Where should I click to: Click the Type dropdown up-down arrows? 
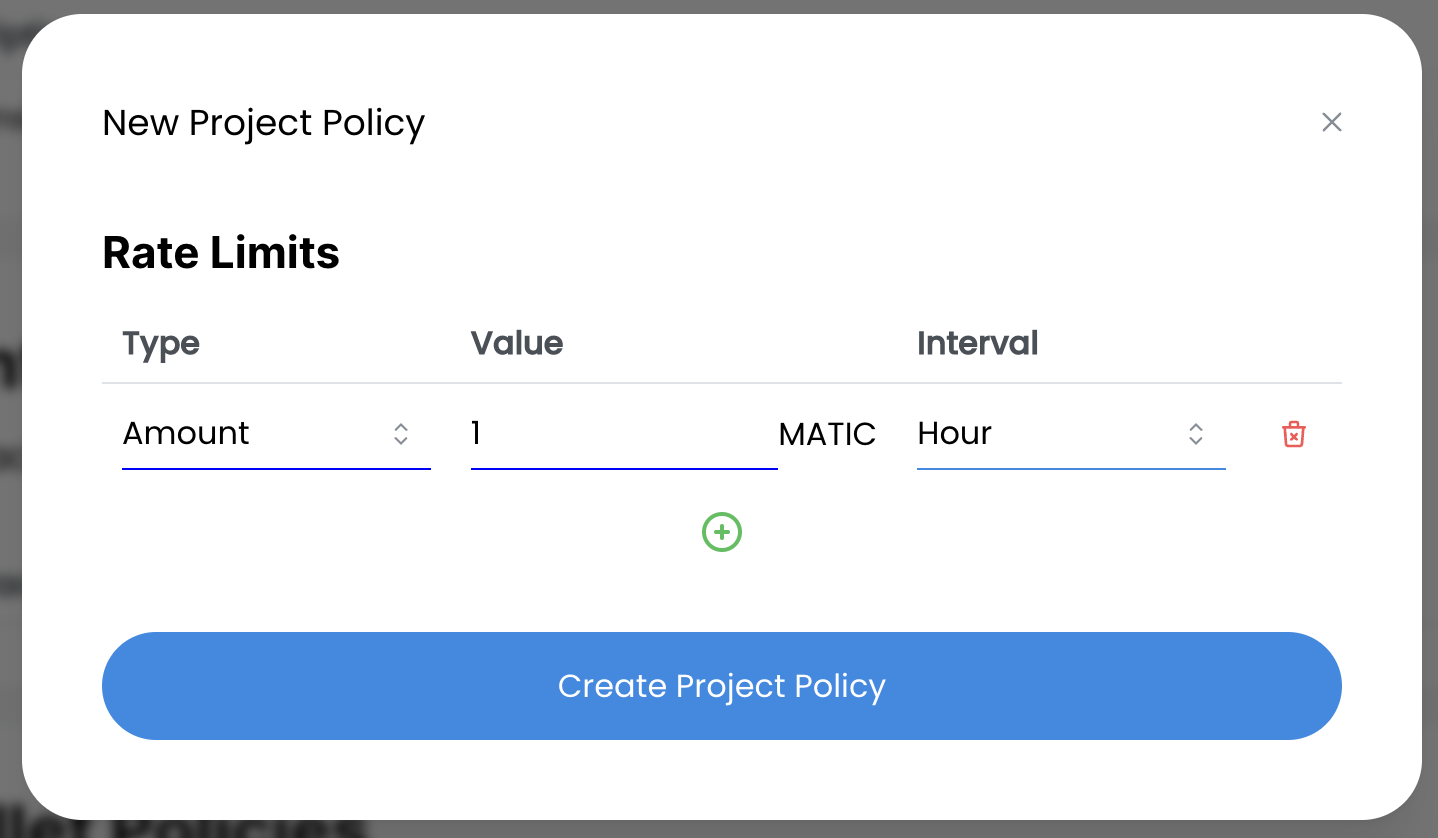click(x=401, y=434)
